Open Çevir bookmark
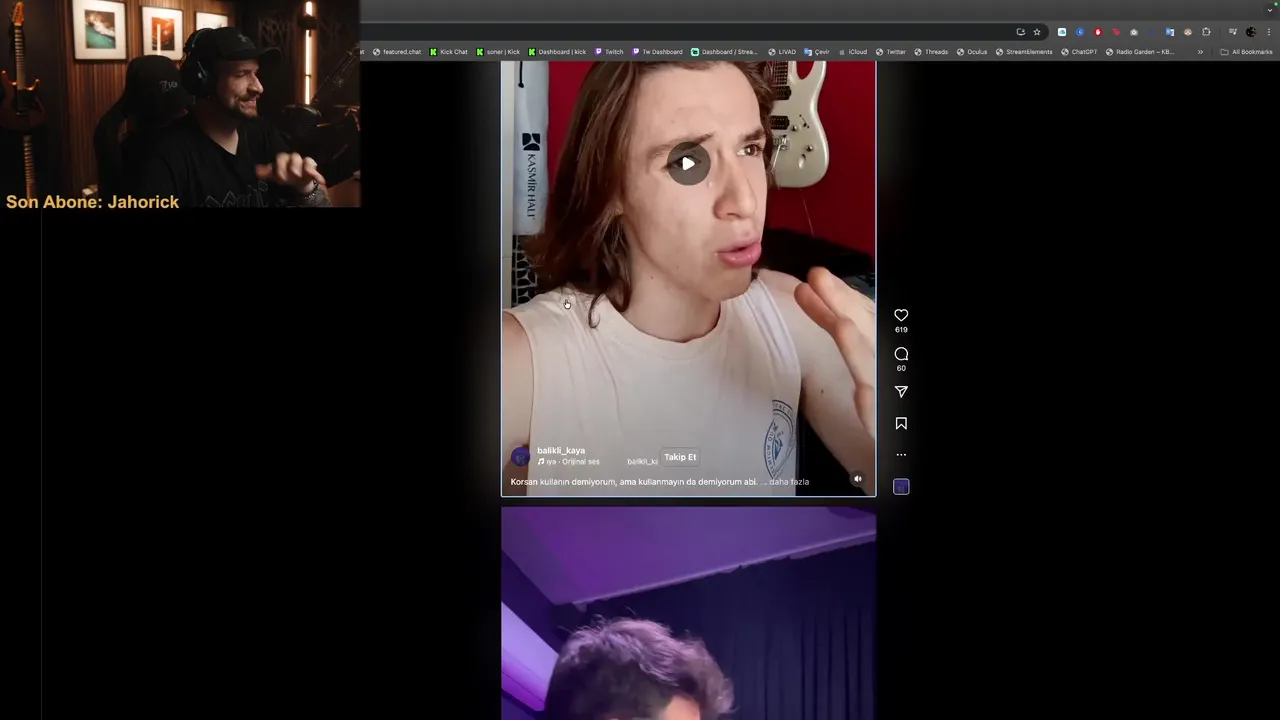Viewport: 1280px width, 720px height. [x=817, y=52]
